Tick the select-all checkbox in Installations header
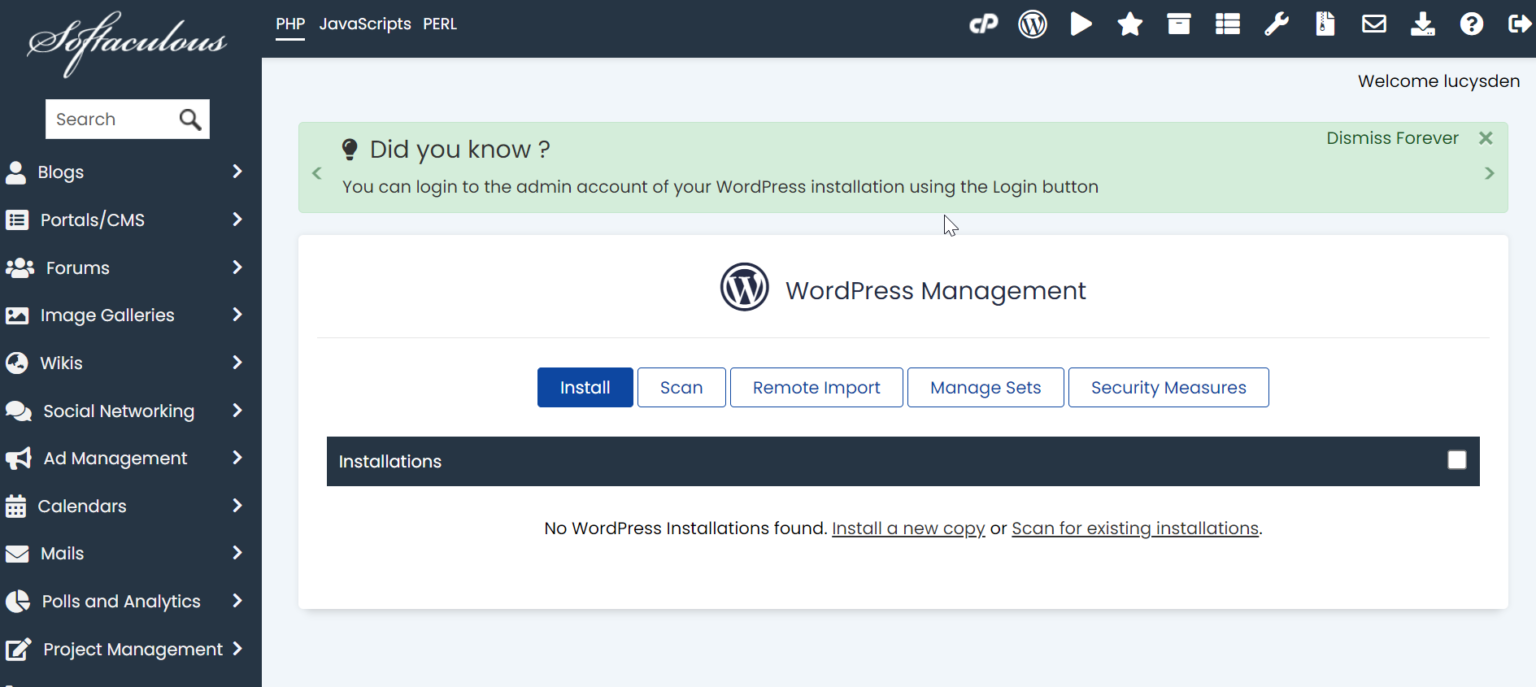Viewport: 1536px width, 687px height. coord(1456,460)
